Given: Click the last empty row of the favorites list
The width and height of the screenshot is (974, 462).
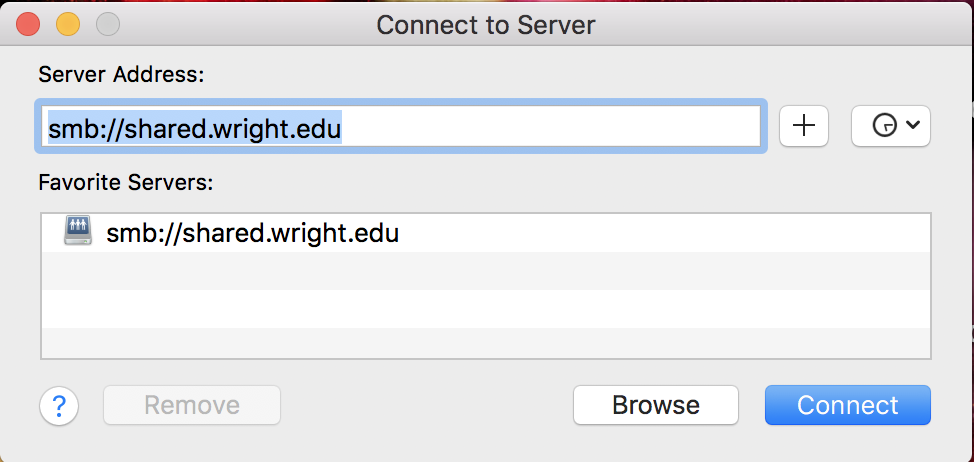Looking at the screenshot, I should 486,341.
